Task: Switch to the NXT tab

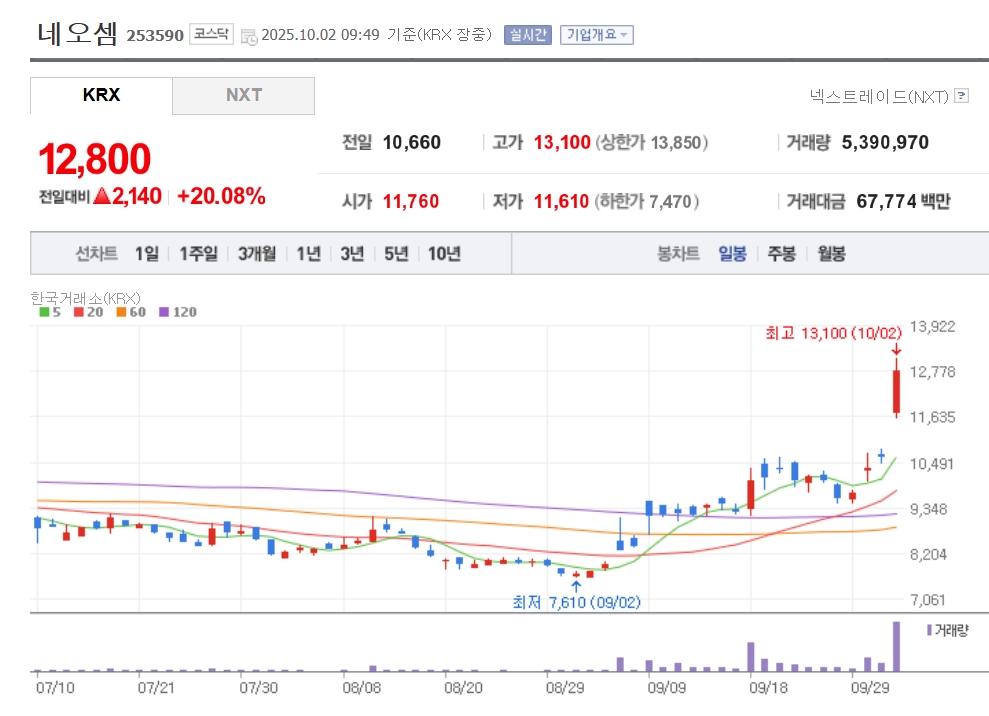Action: [243, 96]
